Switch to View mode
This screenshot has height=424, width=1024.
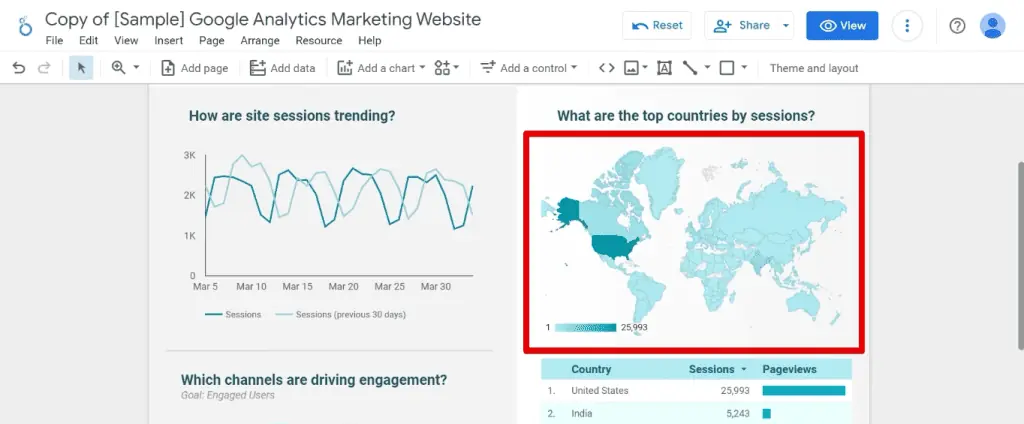pos(842,26)
